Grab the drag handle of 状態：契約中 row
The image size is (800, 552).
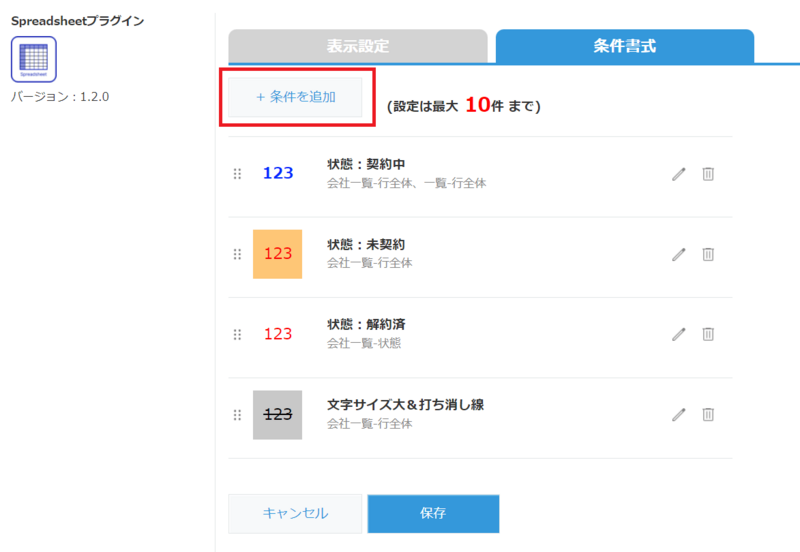click(x=237, y=174)
